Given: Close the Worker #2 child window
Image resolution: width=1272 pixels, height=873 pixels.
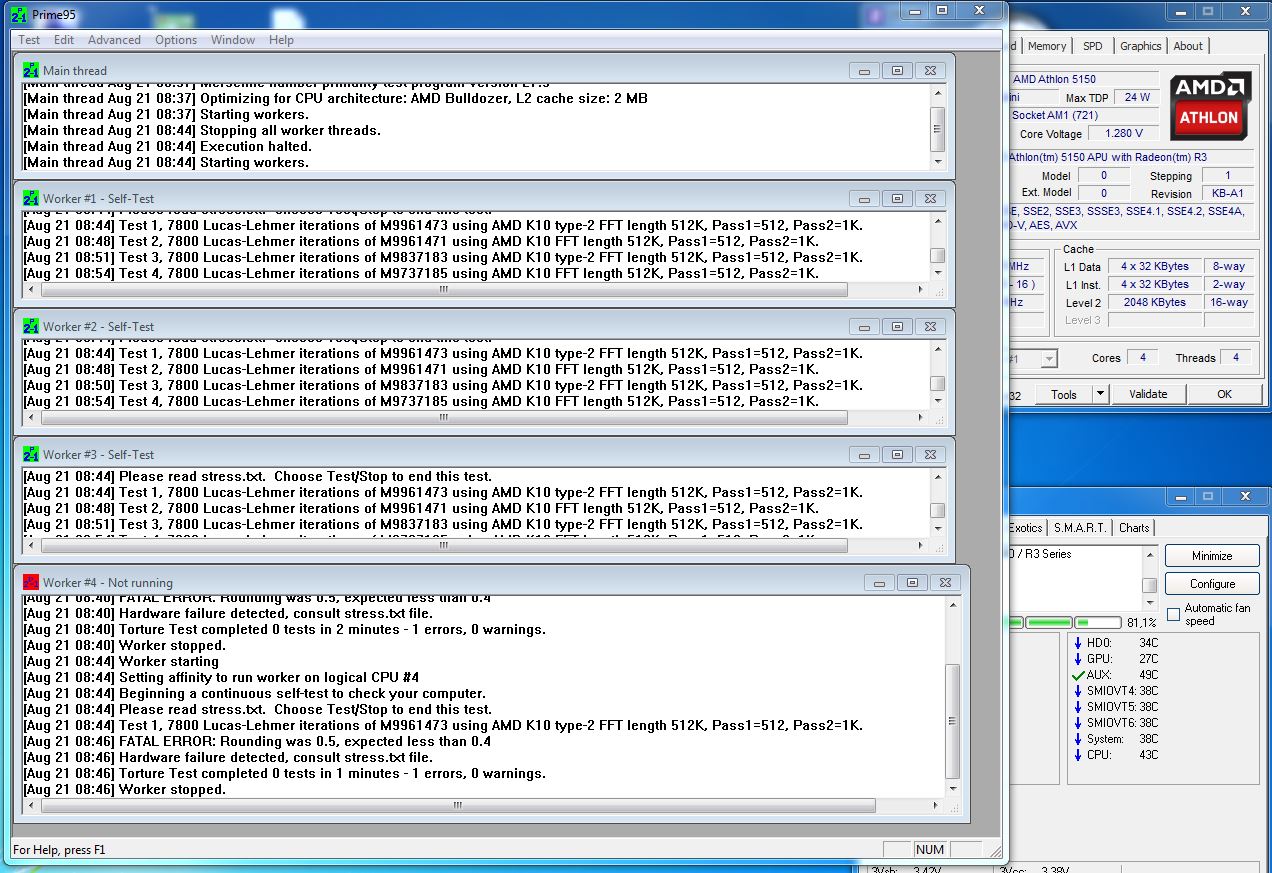Looking at the screenshot, I should 930,326.
